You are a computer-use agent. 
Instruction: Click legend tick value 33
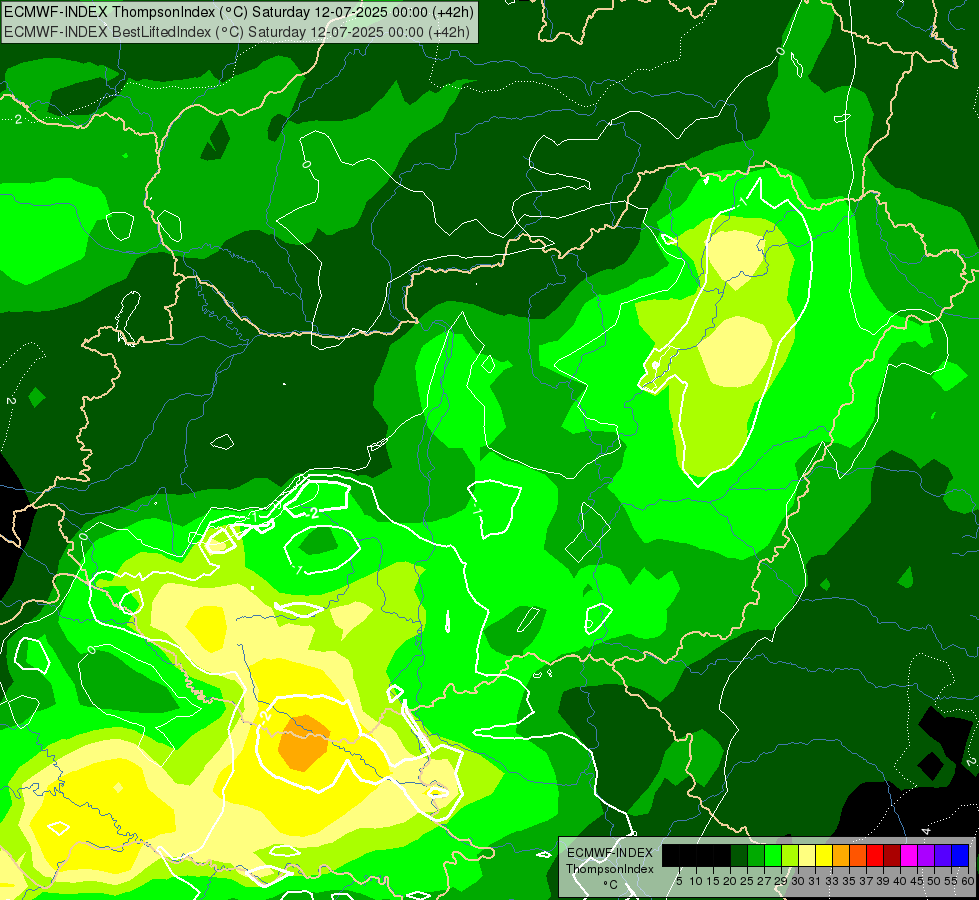[x=832, y=881]
